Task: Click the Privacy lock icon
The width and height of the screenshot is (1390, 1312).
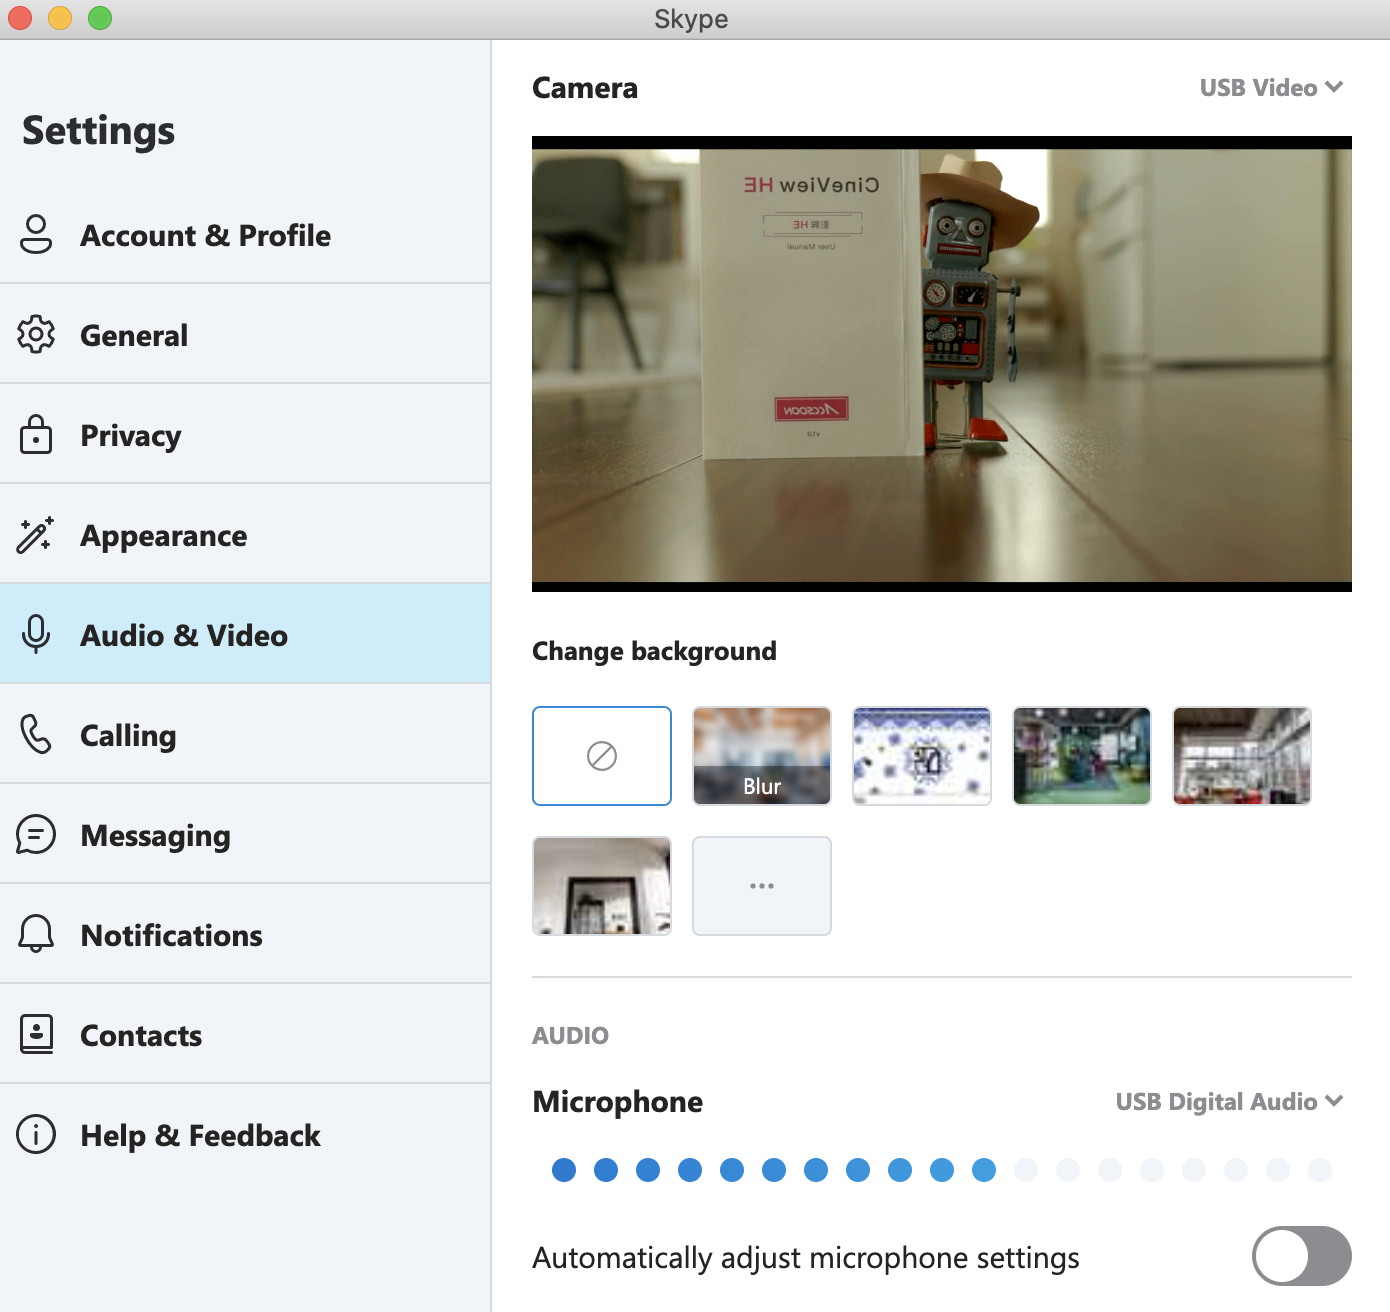Action: pyautogui.click(x=36, y=434)
